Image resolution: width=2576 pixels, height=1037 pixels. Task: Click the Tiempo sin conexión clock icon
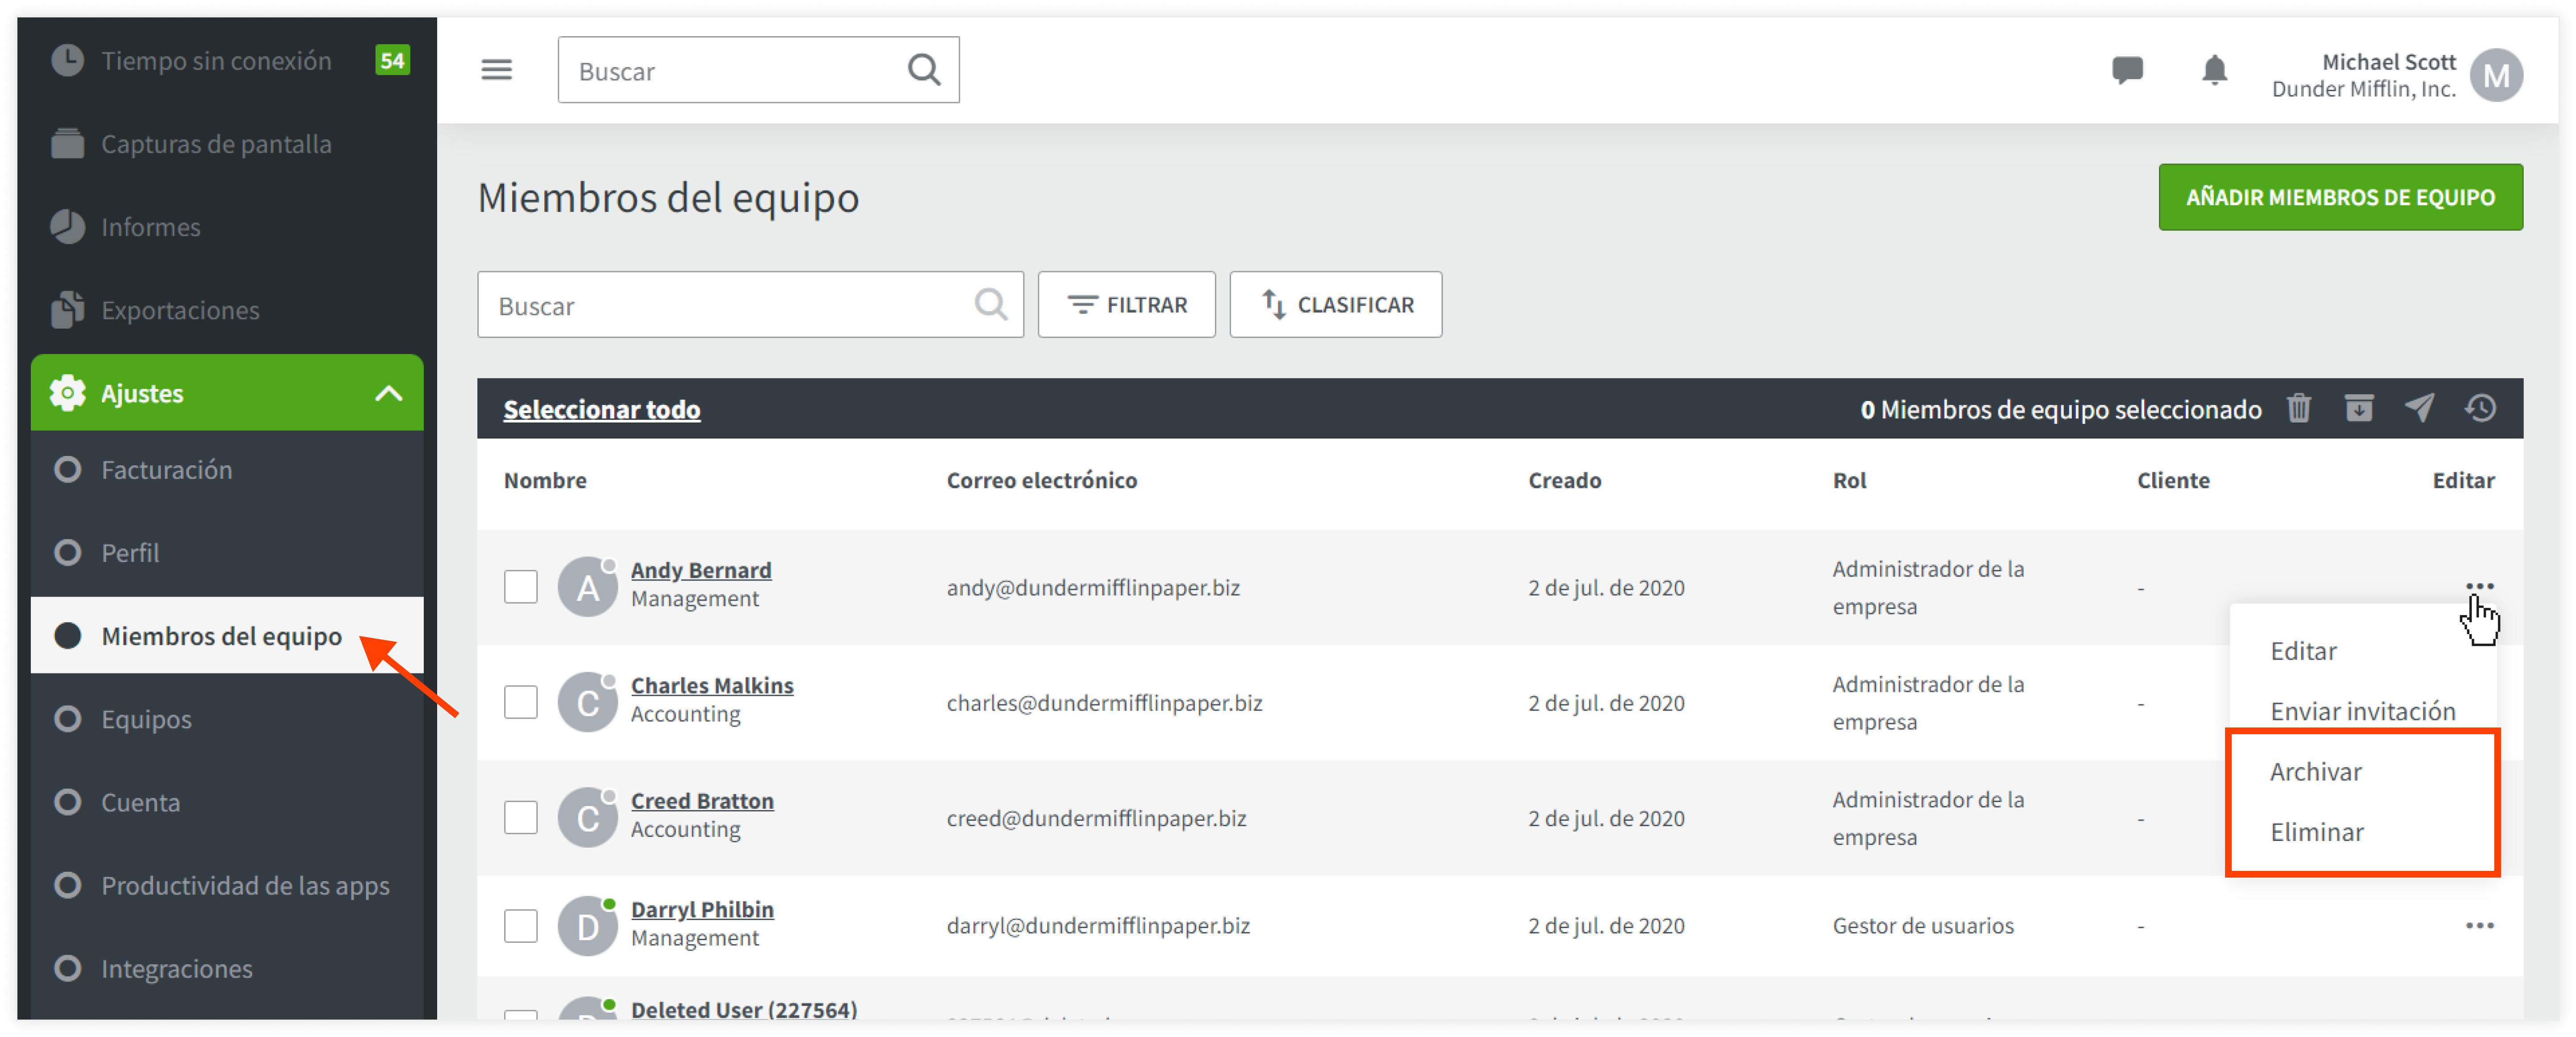(67, 60)
